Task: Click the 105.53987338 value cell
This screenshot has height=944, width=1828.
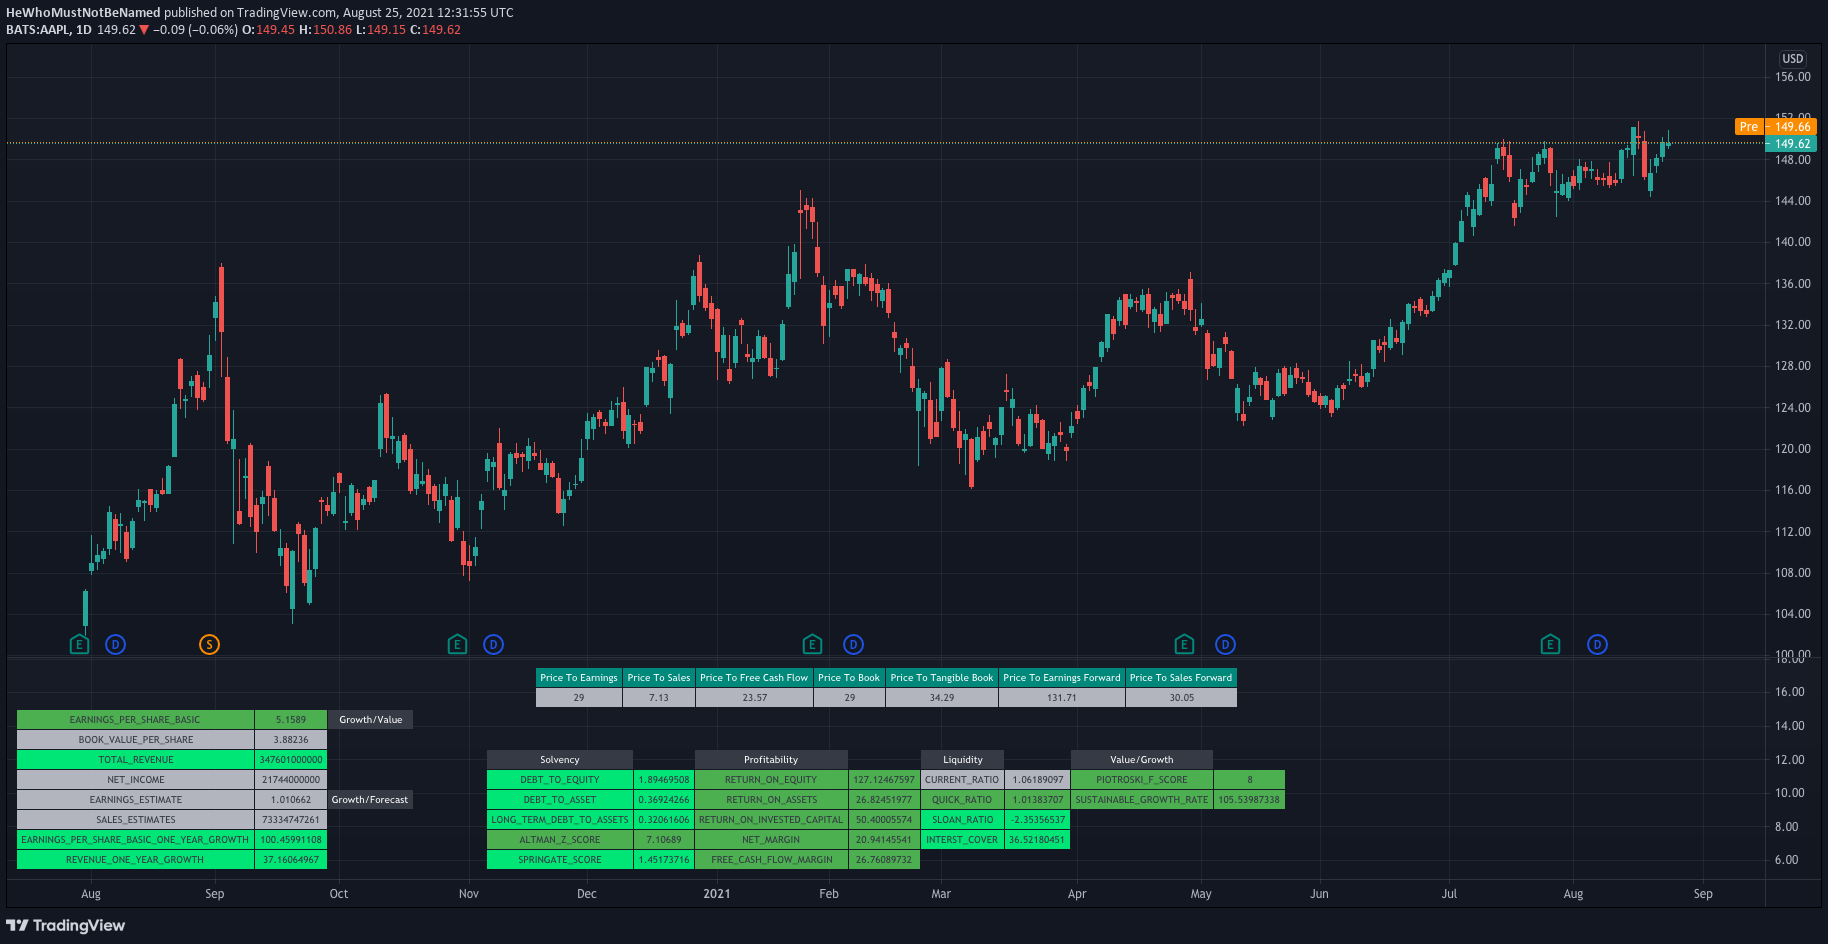Action: coord(1249,800)
